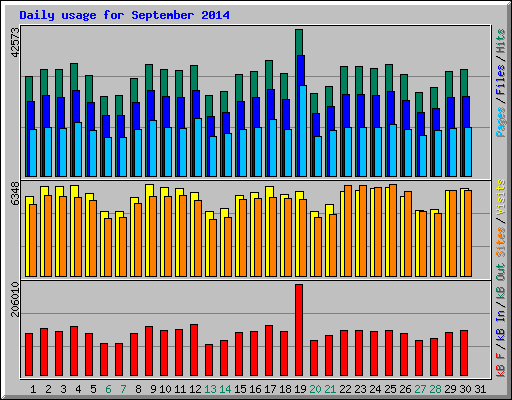Click green weekend day label 13

210,389
